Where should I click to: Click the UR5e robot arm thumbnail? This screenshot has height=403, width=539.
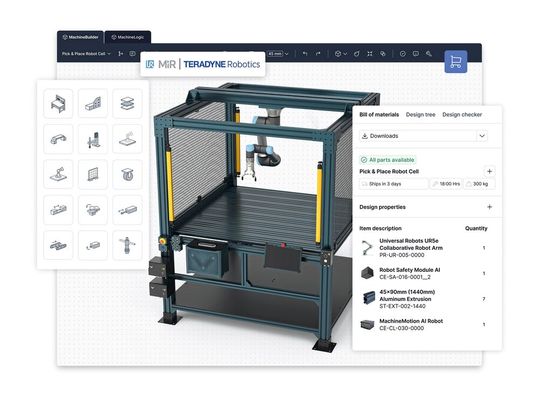click(x=367, y=248)
